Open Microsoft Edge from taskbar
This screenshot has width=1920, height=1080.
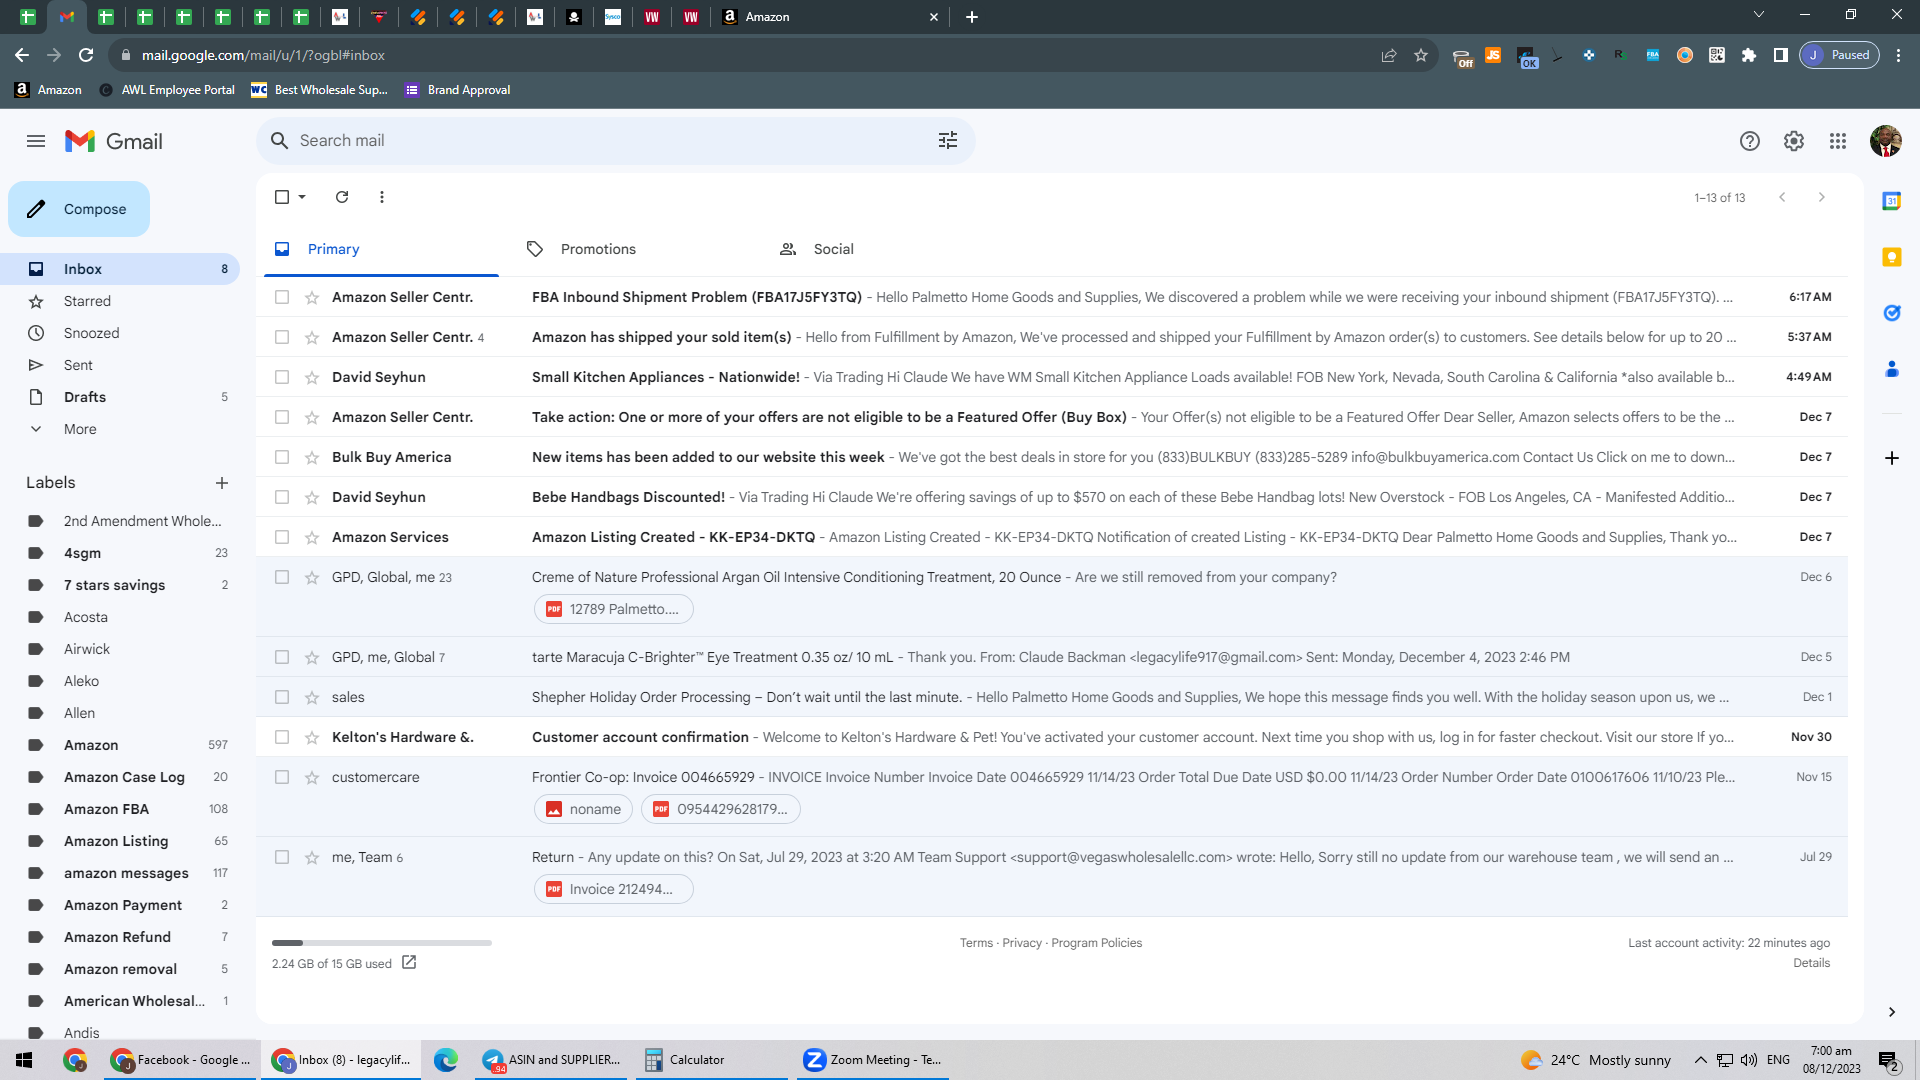coord(446,1060)
